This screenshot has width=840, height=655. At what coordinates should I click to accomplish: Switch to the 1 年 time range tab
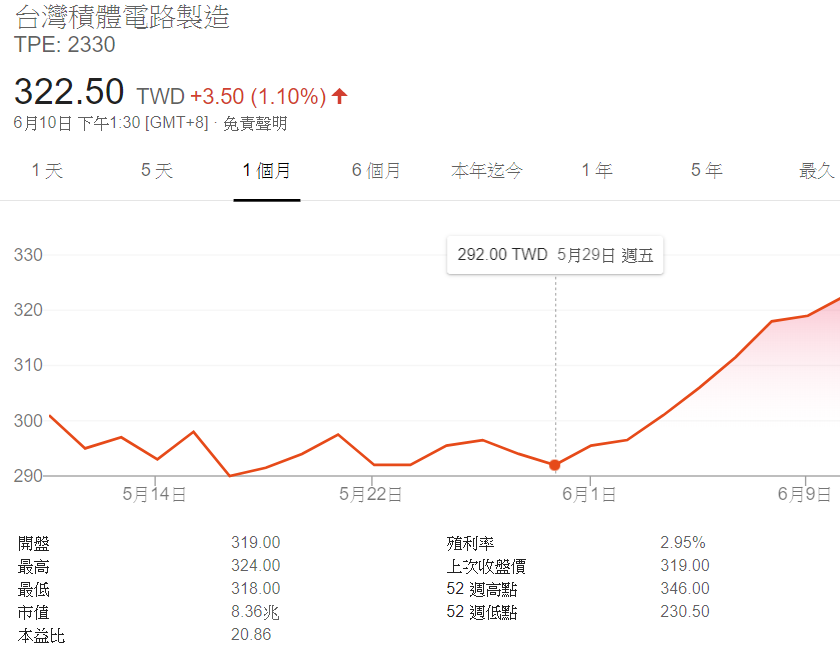point(597,171)
